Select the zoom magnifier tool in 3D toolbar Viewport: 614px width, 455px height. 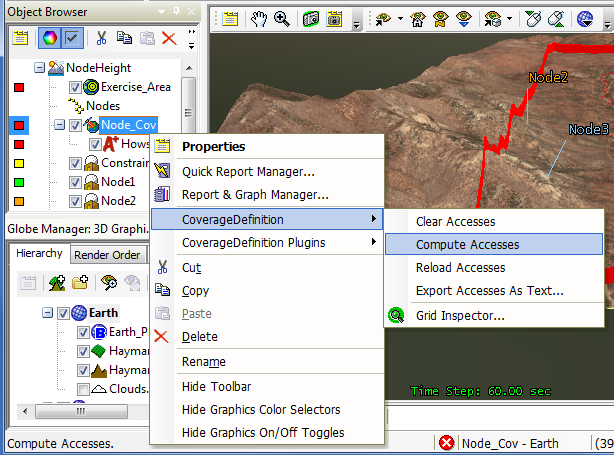282,18
